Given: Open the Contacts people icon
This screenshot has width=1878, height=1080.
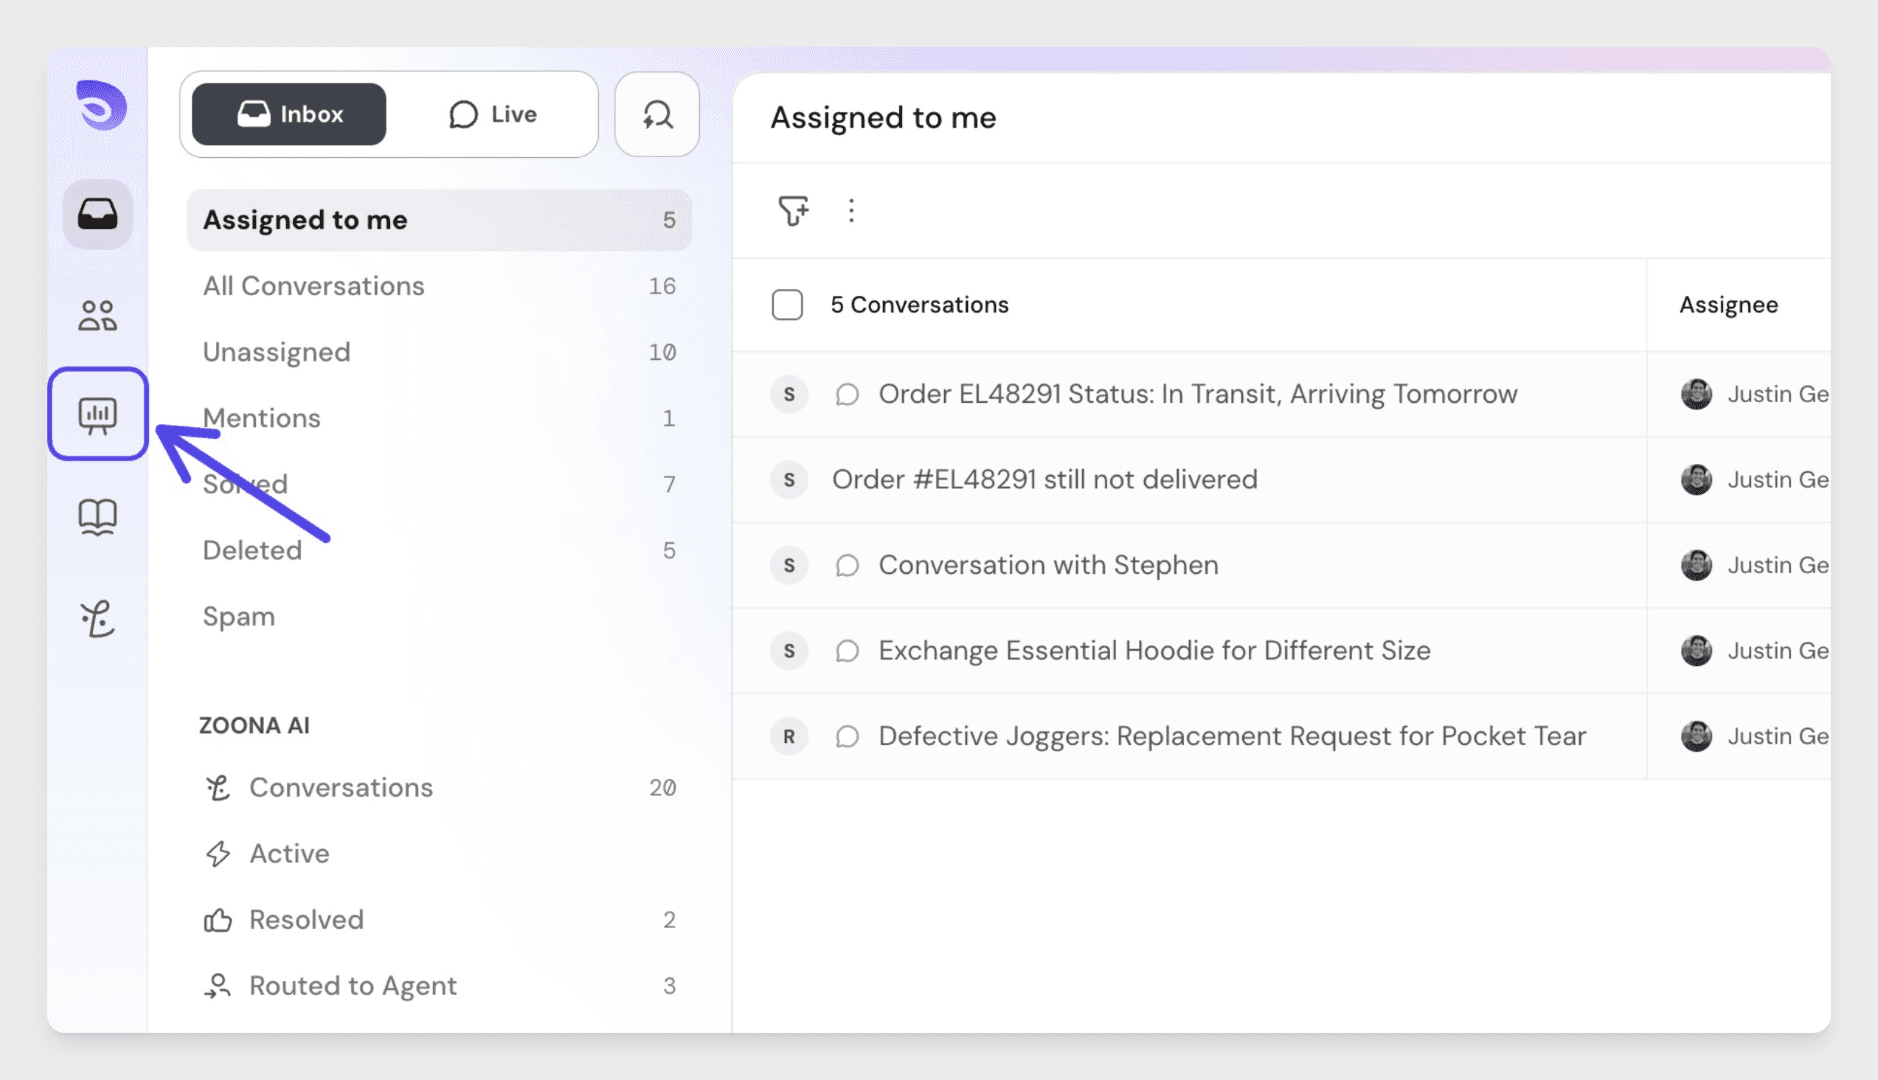Looking at the screenshot, I should click(98, 316).
